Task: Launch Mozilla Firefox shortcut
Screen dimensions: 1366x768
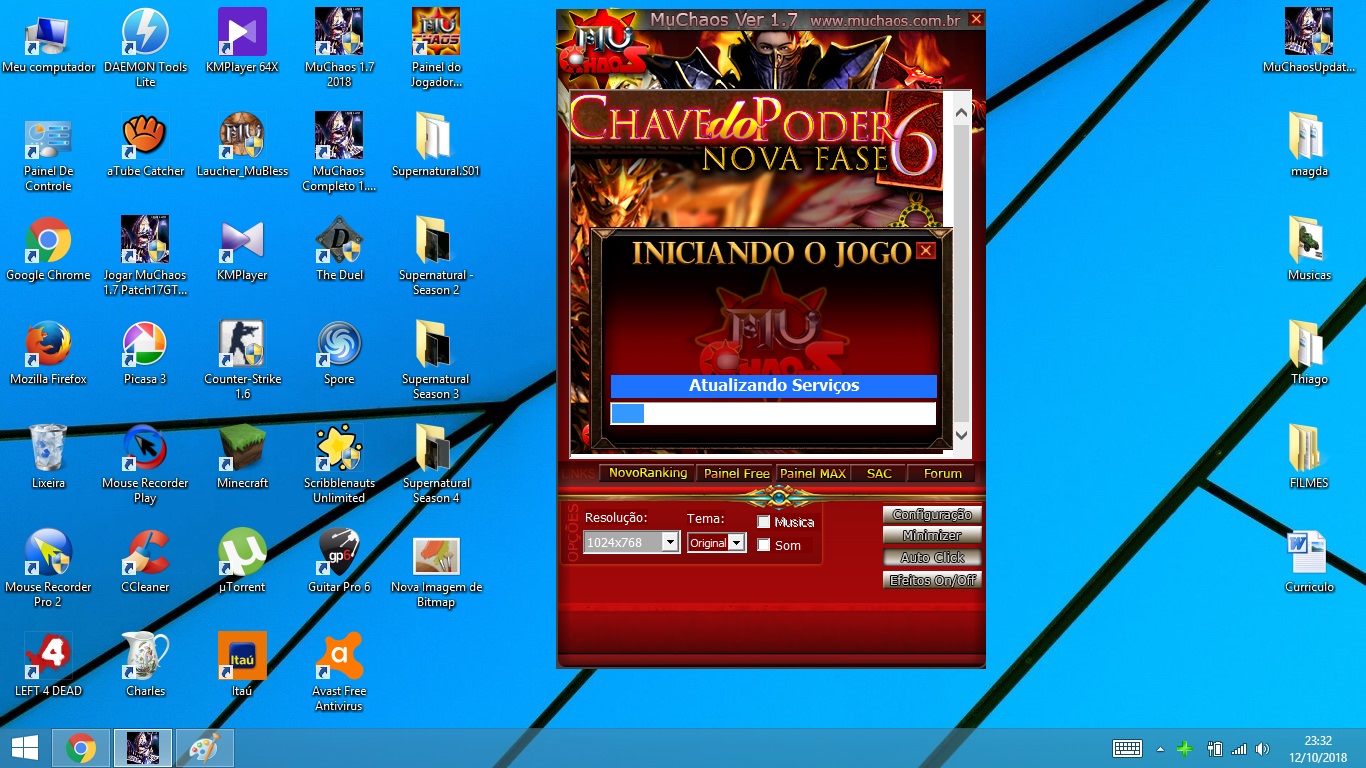Action: 48,354
